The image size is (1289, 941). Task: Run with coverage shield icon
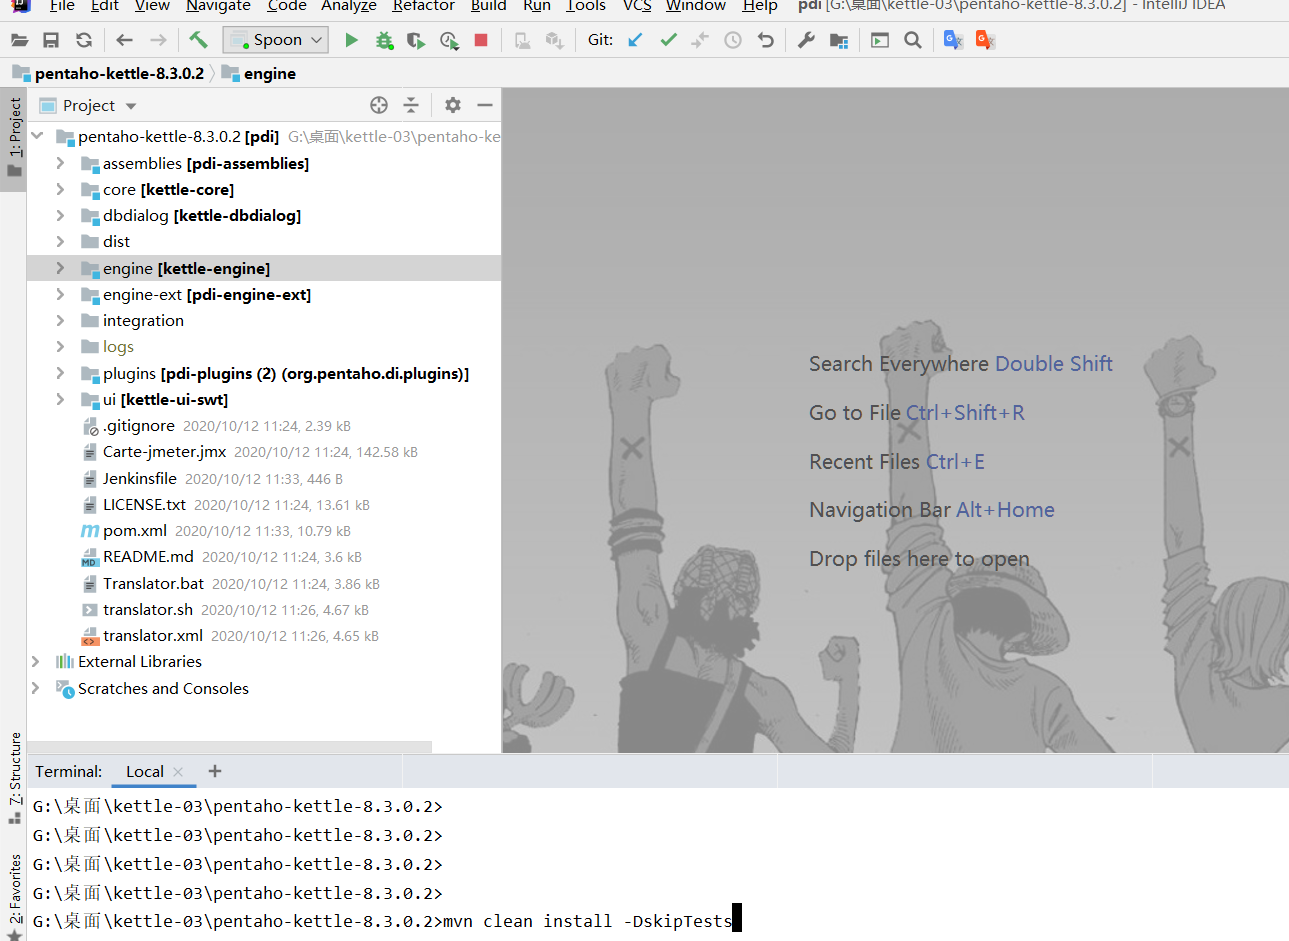click(x=416, y=40)
